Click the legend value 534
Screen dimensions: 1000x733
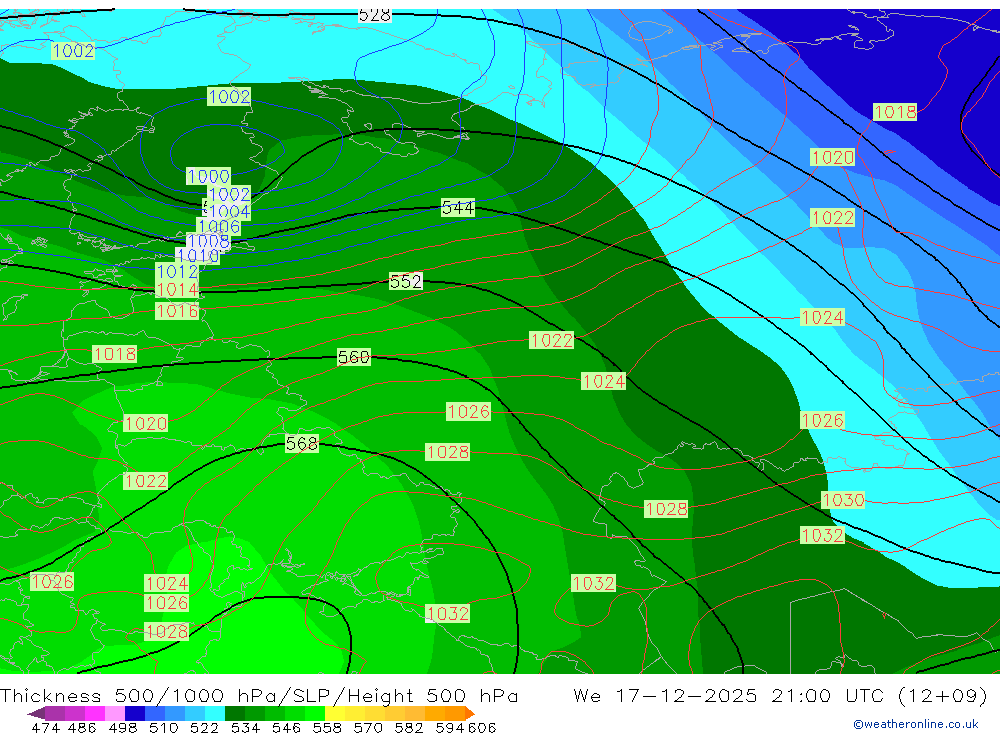pyautogui.click(x=245, y=727)
